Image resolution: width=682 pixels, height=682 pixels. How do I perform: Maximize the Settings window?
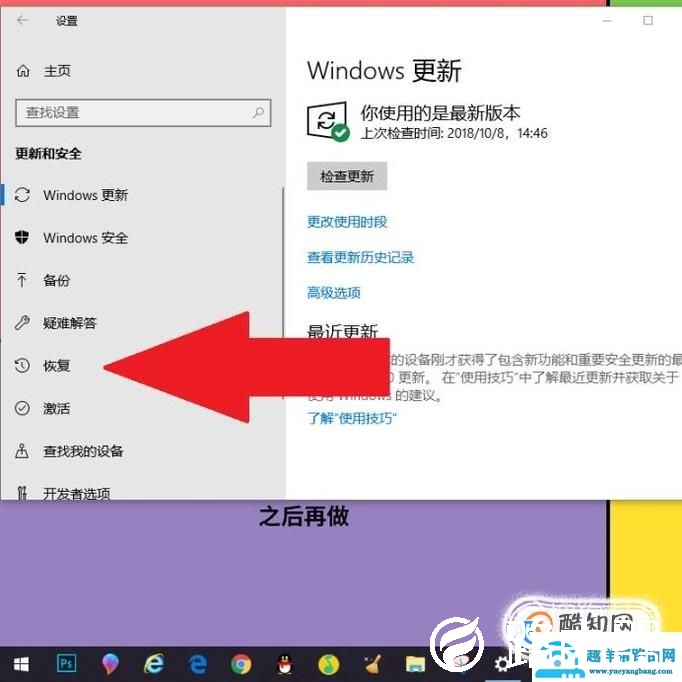(648, 20)
